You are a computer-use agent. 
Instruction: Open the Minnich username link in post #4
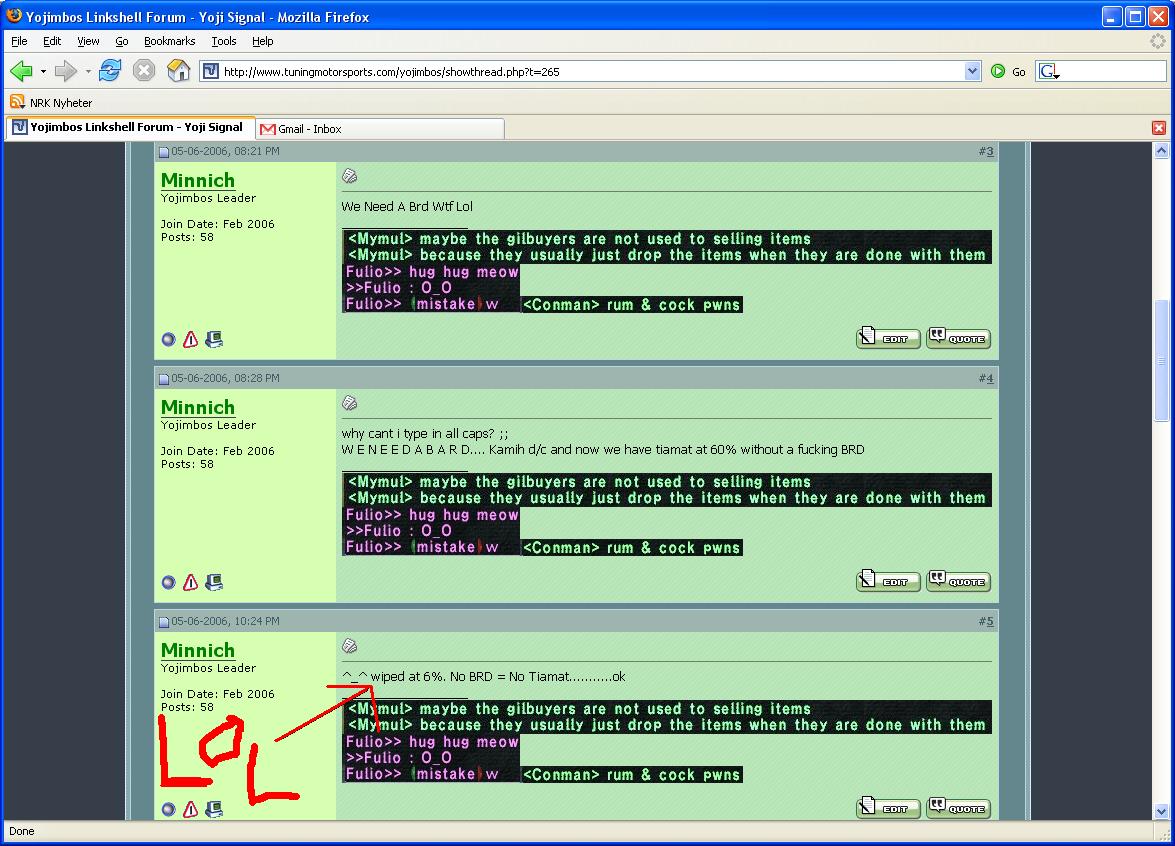click(198, 407)
